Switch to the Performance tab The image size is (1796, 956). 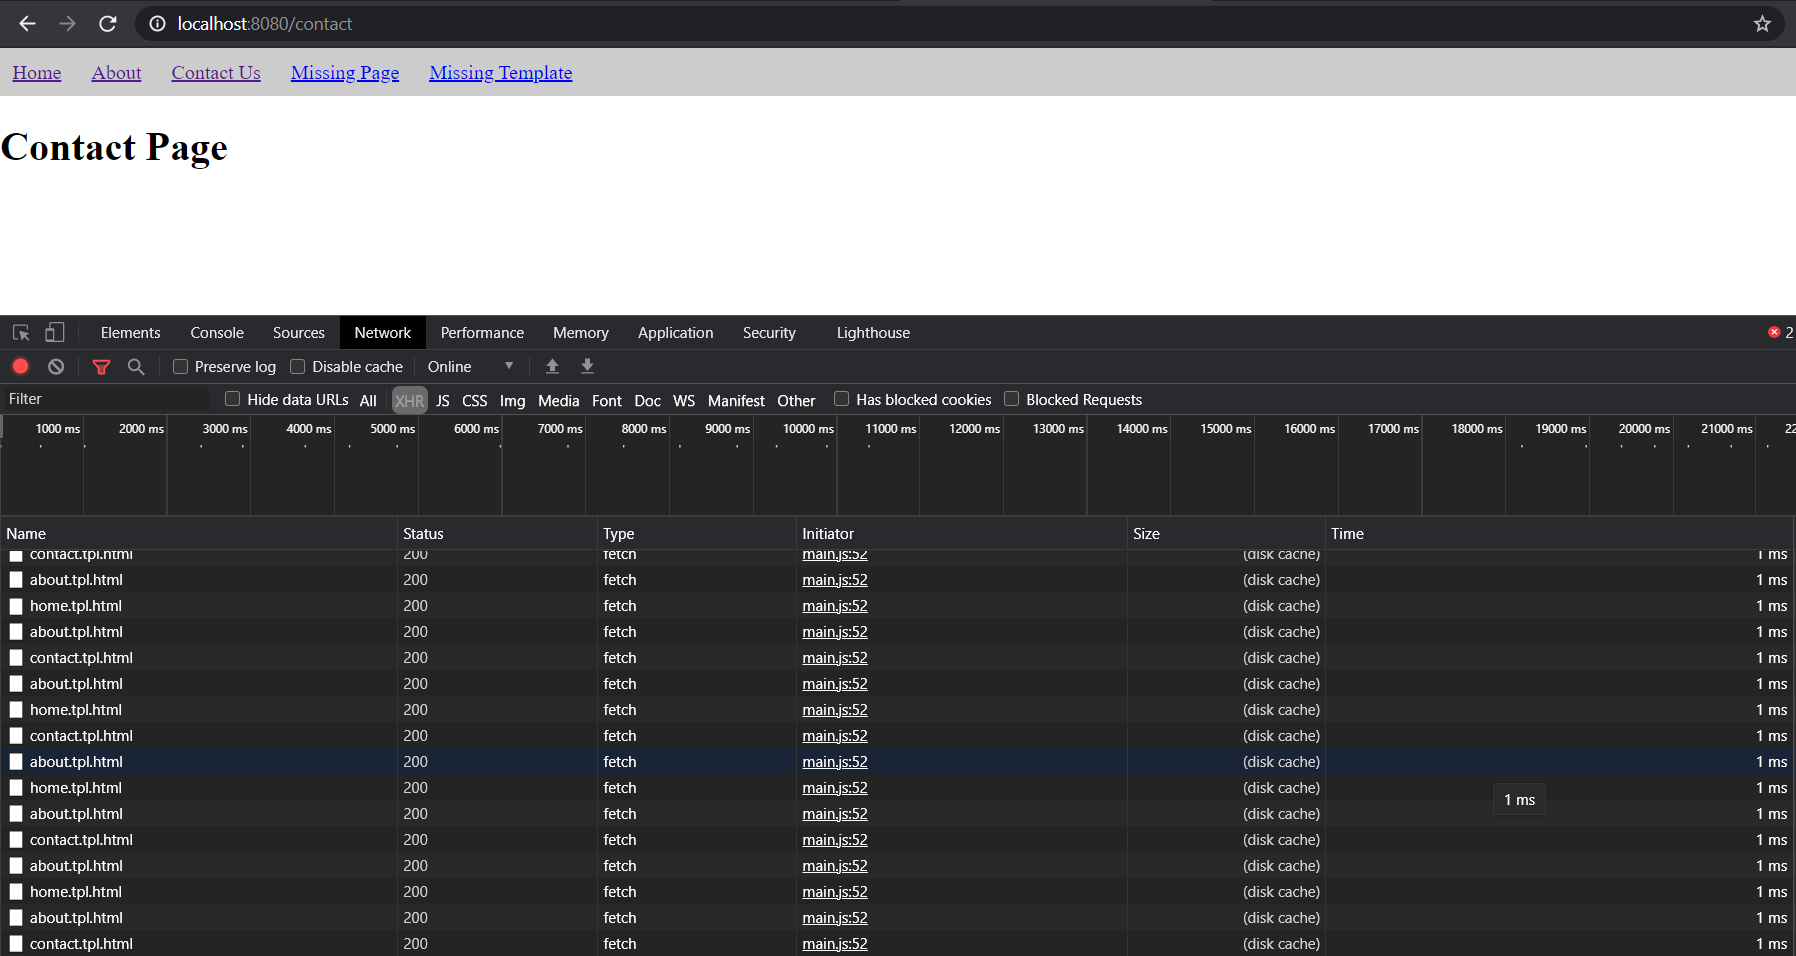(x=482, y=332)
